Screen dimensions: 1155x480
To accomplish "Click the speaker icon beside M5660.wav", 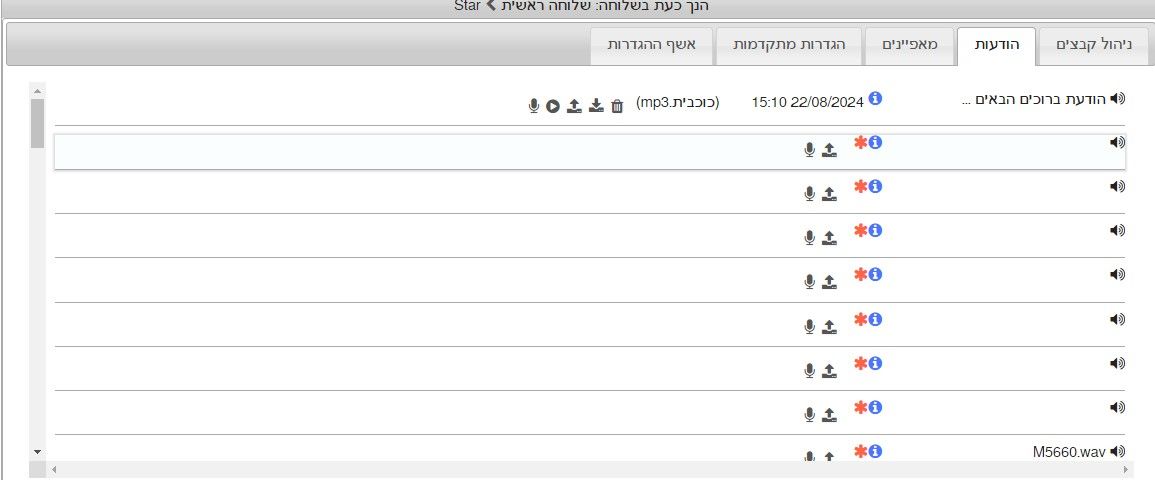I will pos(1117,451).
